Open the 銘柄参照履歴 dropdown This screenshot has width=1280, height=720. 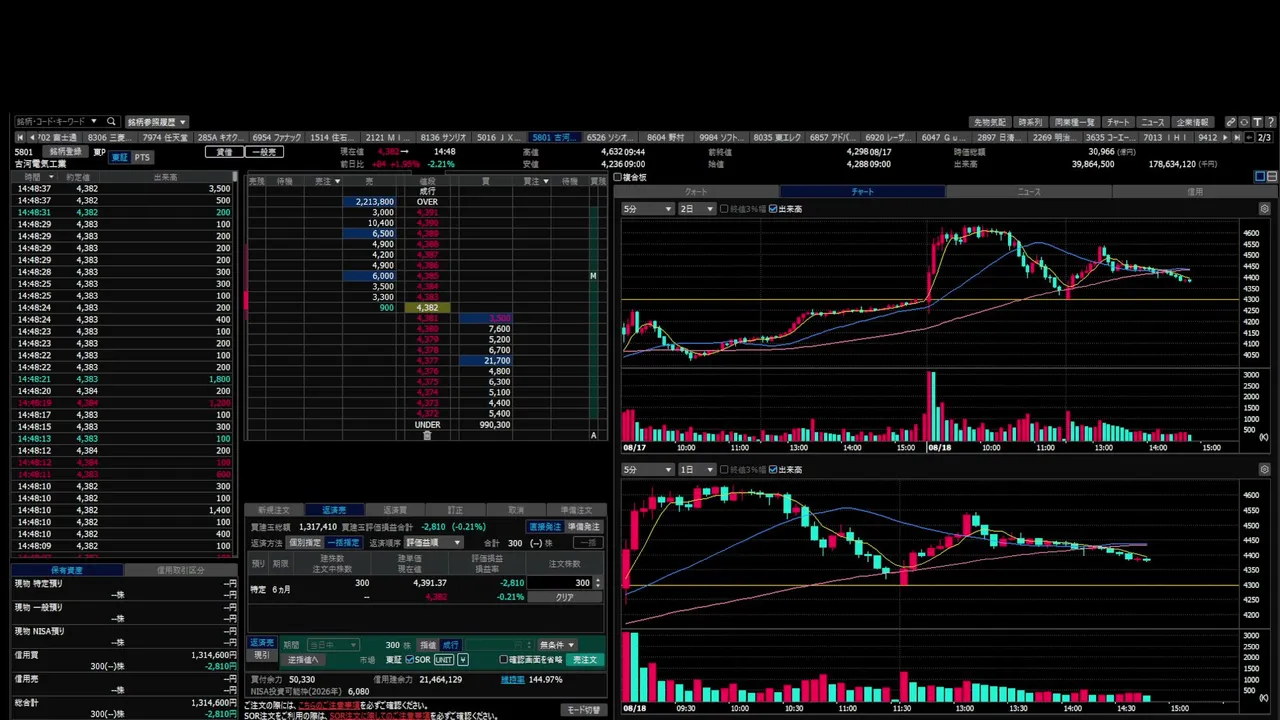(157, 122)
